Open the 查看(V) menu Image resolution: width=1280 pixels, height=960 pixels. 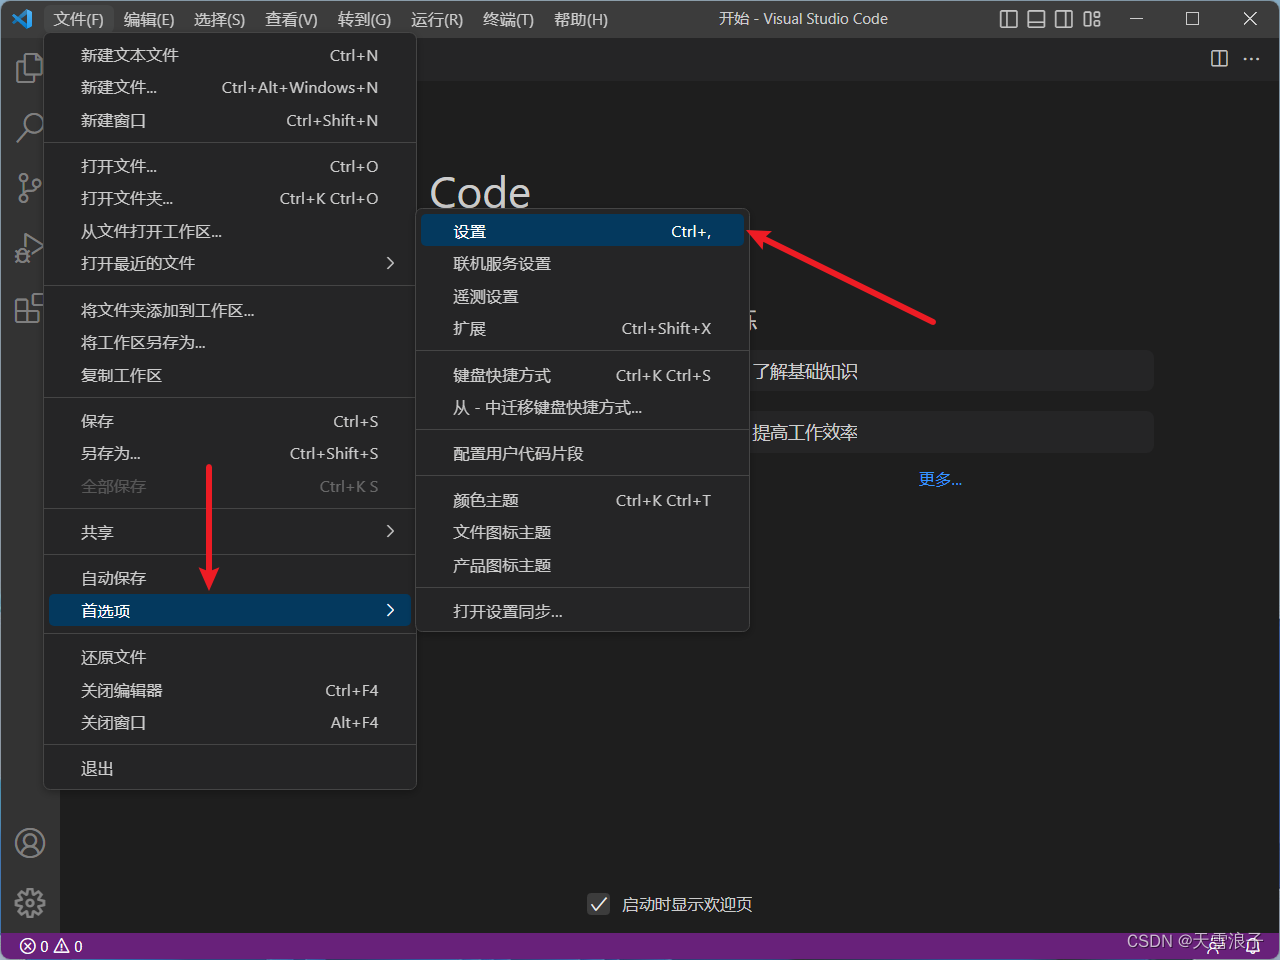pyautogui.click(x=291, y=19)
